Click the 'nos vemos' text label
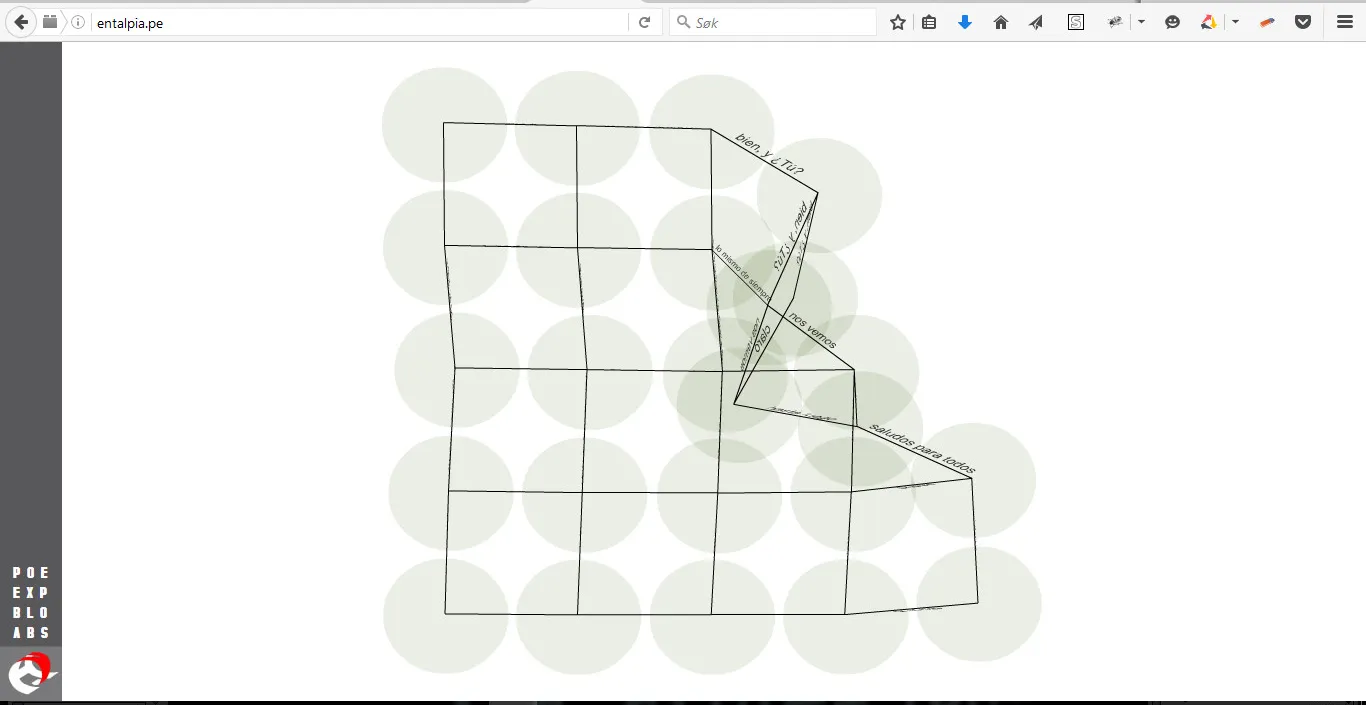The image size is (1366, 705). coord(812,332)
